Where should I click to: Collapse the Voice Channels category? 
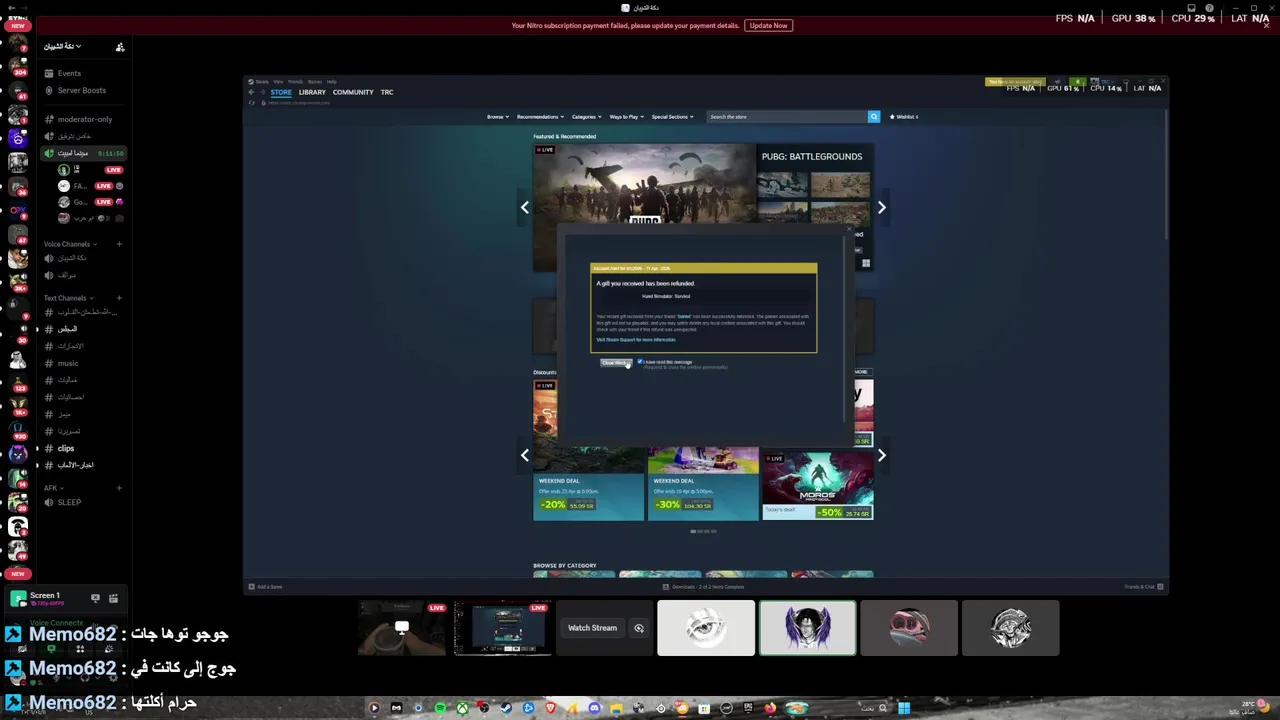click(x=70, y=244)
